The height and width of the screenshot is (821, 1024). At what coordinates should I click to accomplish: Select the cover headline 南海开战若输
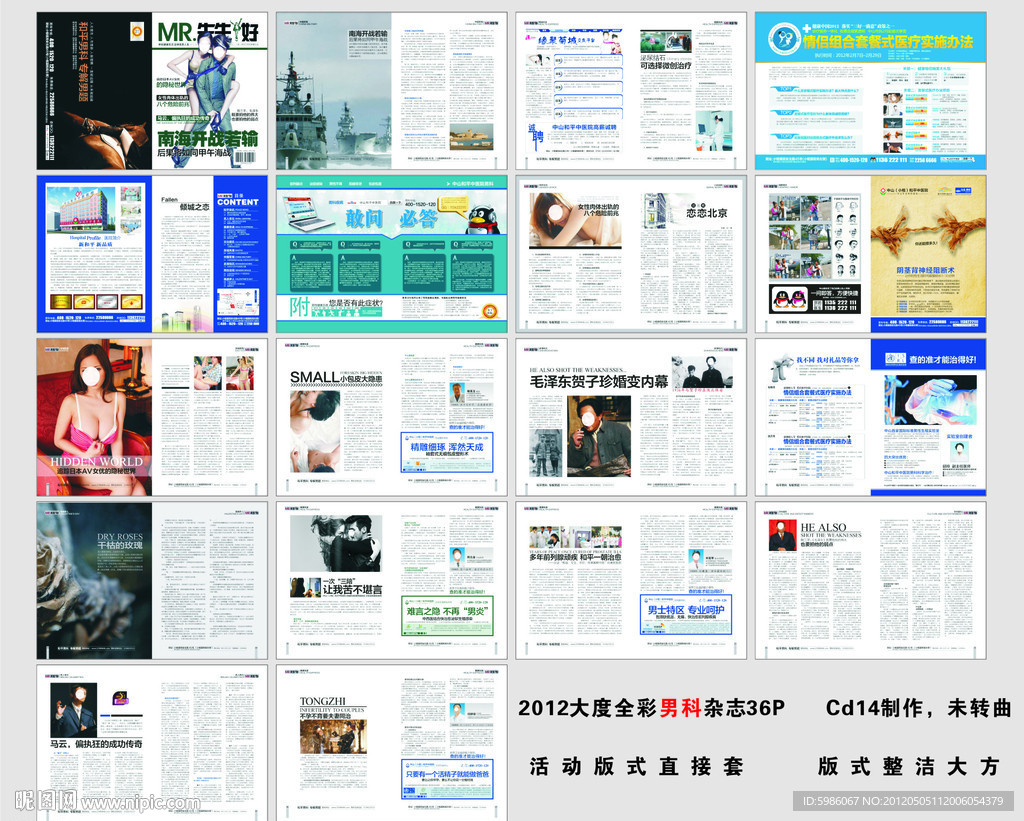(208, 138)
